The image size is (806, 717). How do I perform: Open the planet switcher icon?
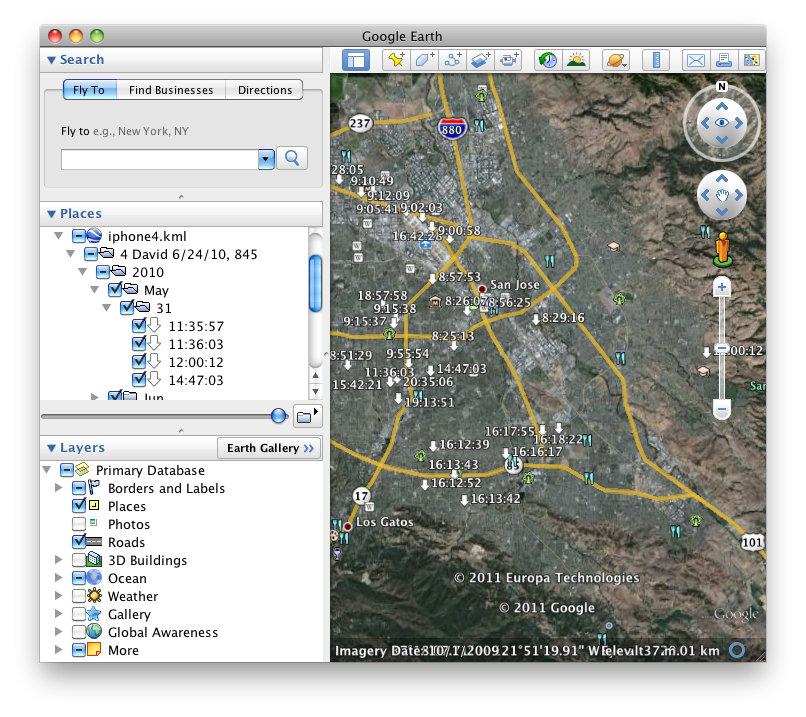coord(616,60)
